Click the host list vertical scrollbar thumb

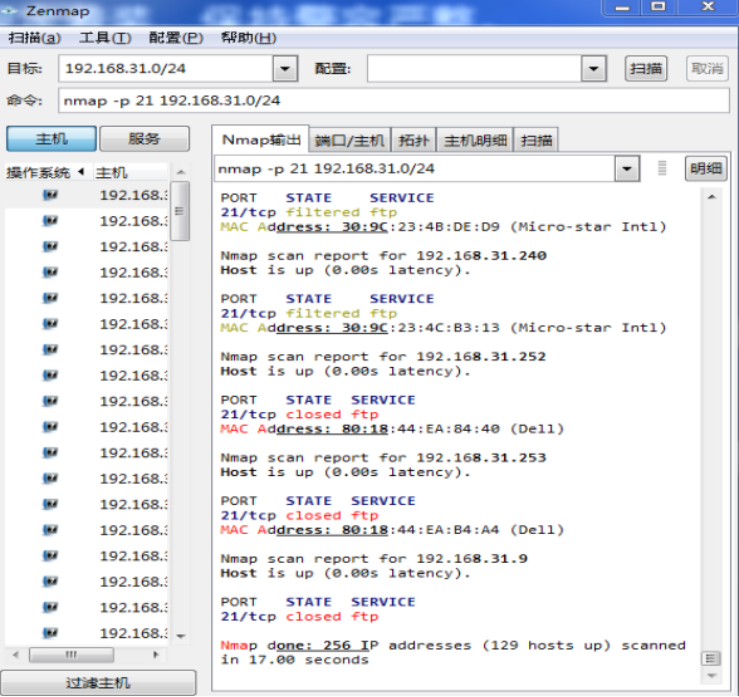coord(180,211)
